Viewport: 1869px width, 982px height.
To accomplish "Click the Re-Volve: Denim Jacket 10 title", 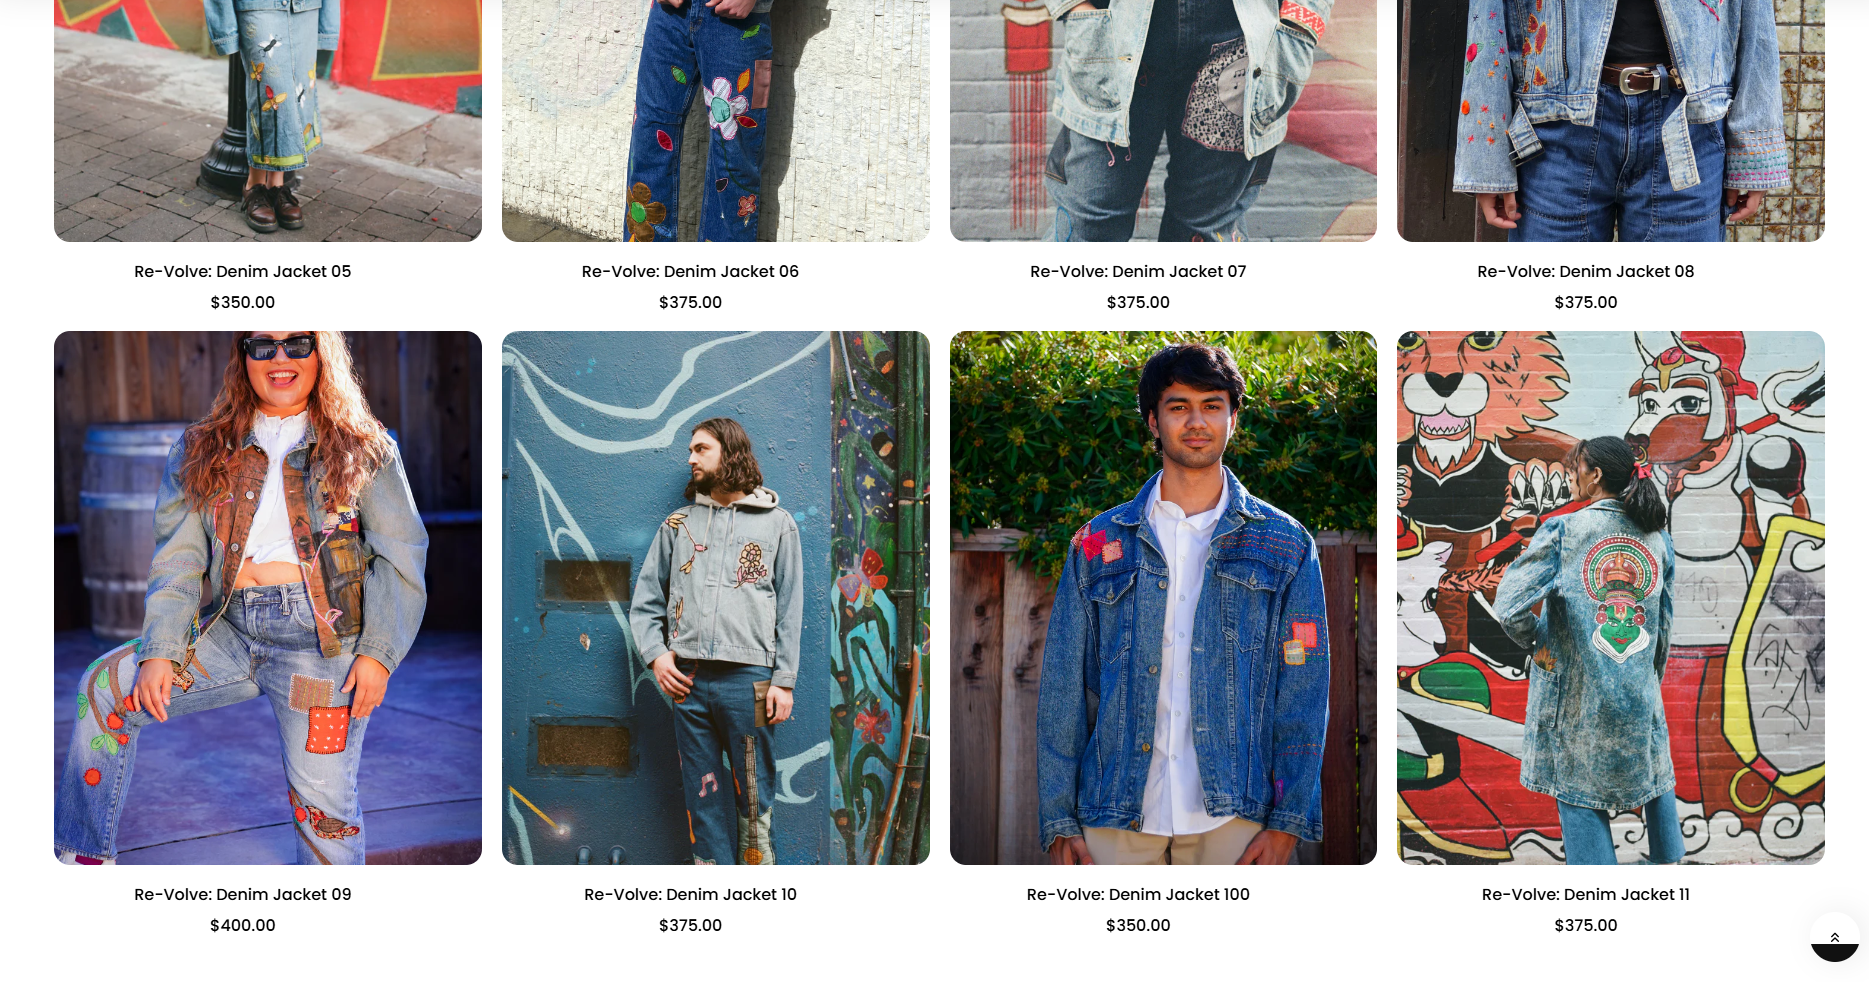I will pyautogui.click(x=690, y=894).
